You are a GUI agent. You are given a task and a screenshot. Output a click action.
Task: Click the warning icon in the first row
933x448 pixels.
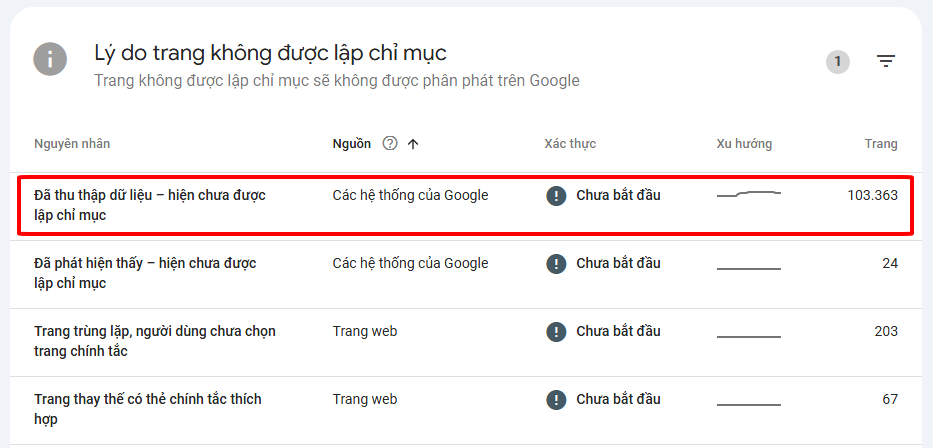556,196
